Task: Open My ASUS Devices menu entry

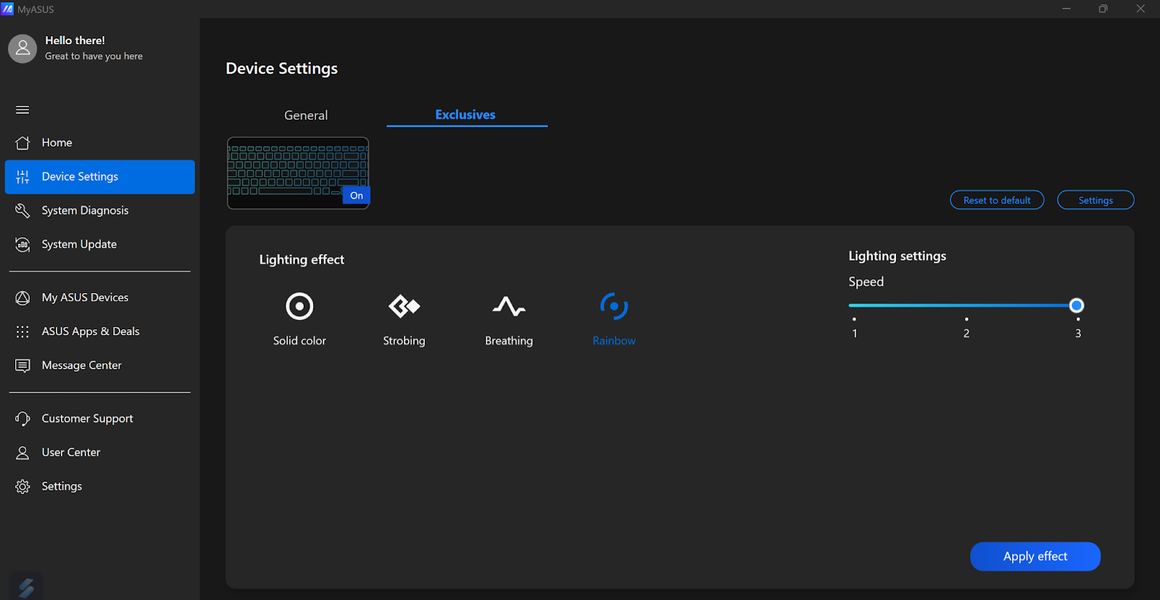Action: (x=100, y=297)
